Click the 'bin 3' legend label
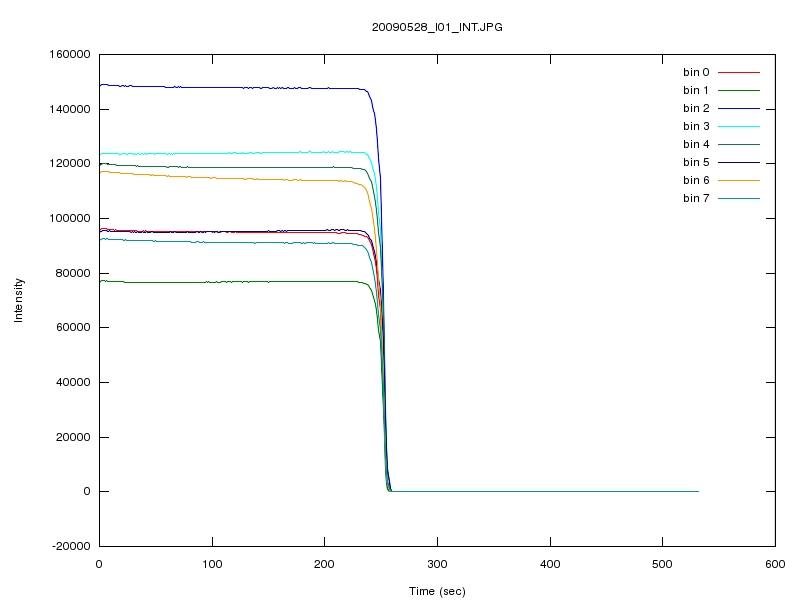Image resolution: width=800 pixels, height=600 pixels. pos(696,126)
